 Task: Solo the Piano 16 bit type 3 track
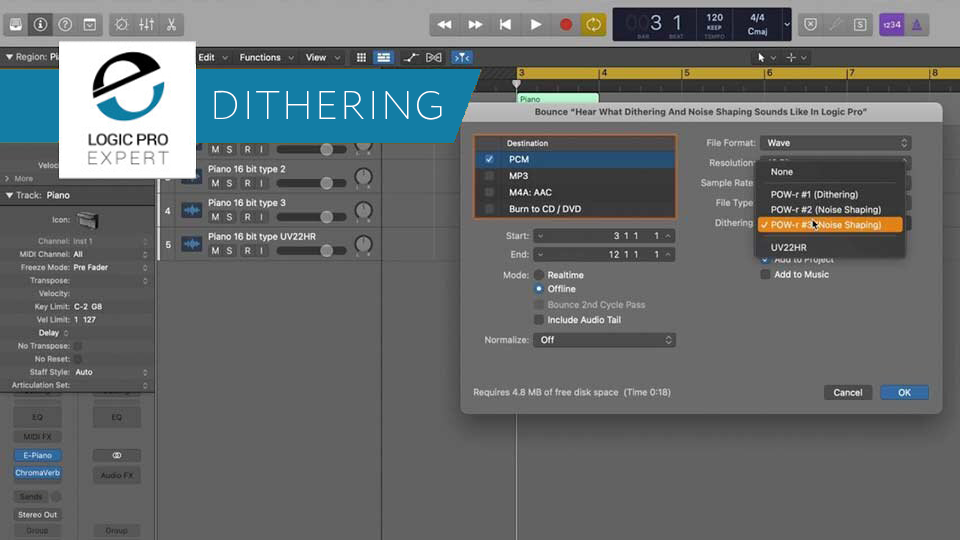230,217
